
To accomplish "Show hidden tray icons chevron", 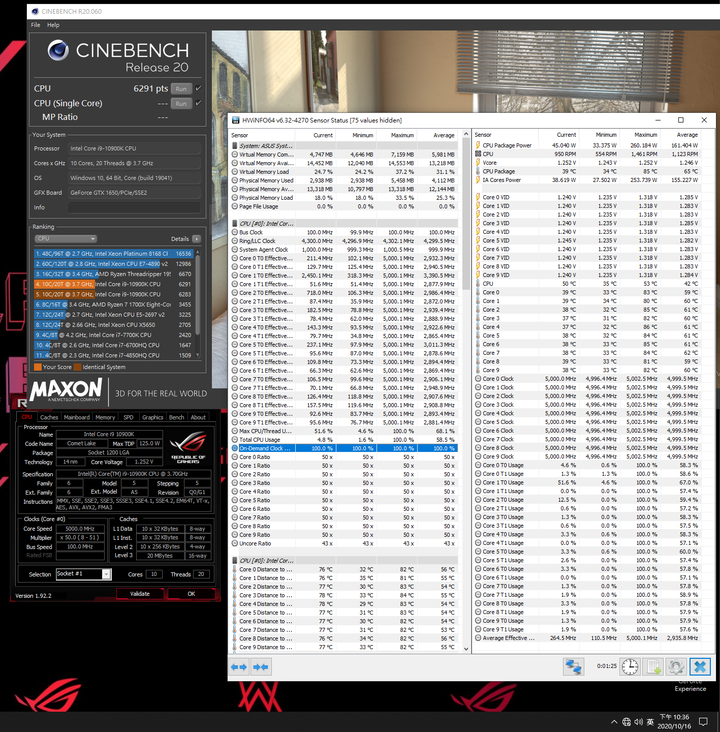I will tap(614, 722).
